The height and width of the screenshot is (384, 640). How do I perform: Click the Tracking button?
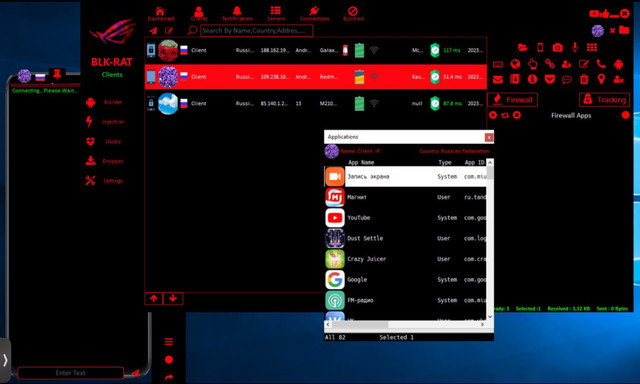(x=604, y=100)
